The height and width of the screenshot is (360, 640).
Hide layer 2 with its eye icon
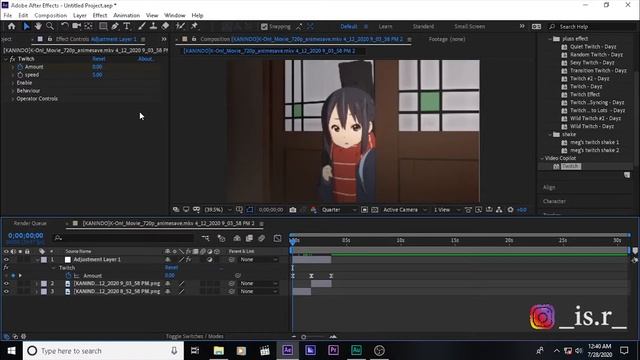(x=6, y=283)
